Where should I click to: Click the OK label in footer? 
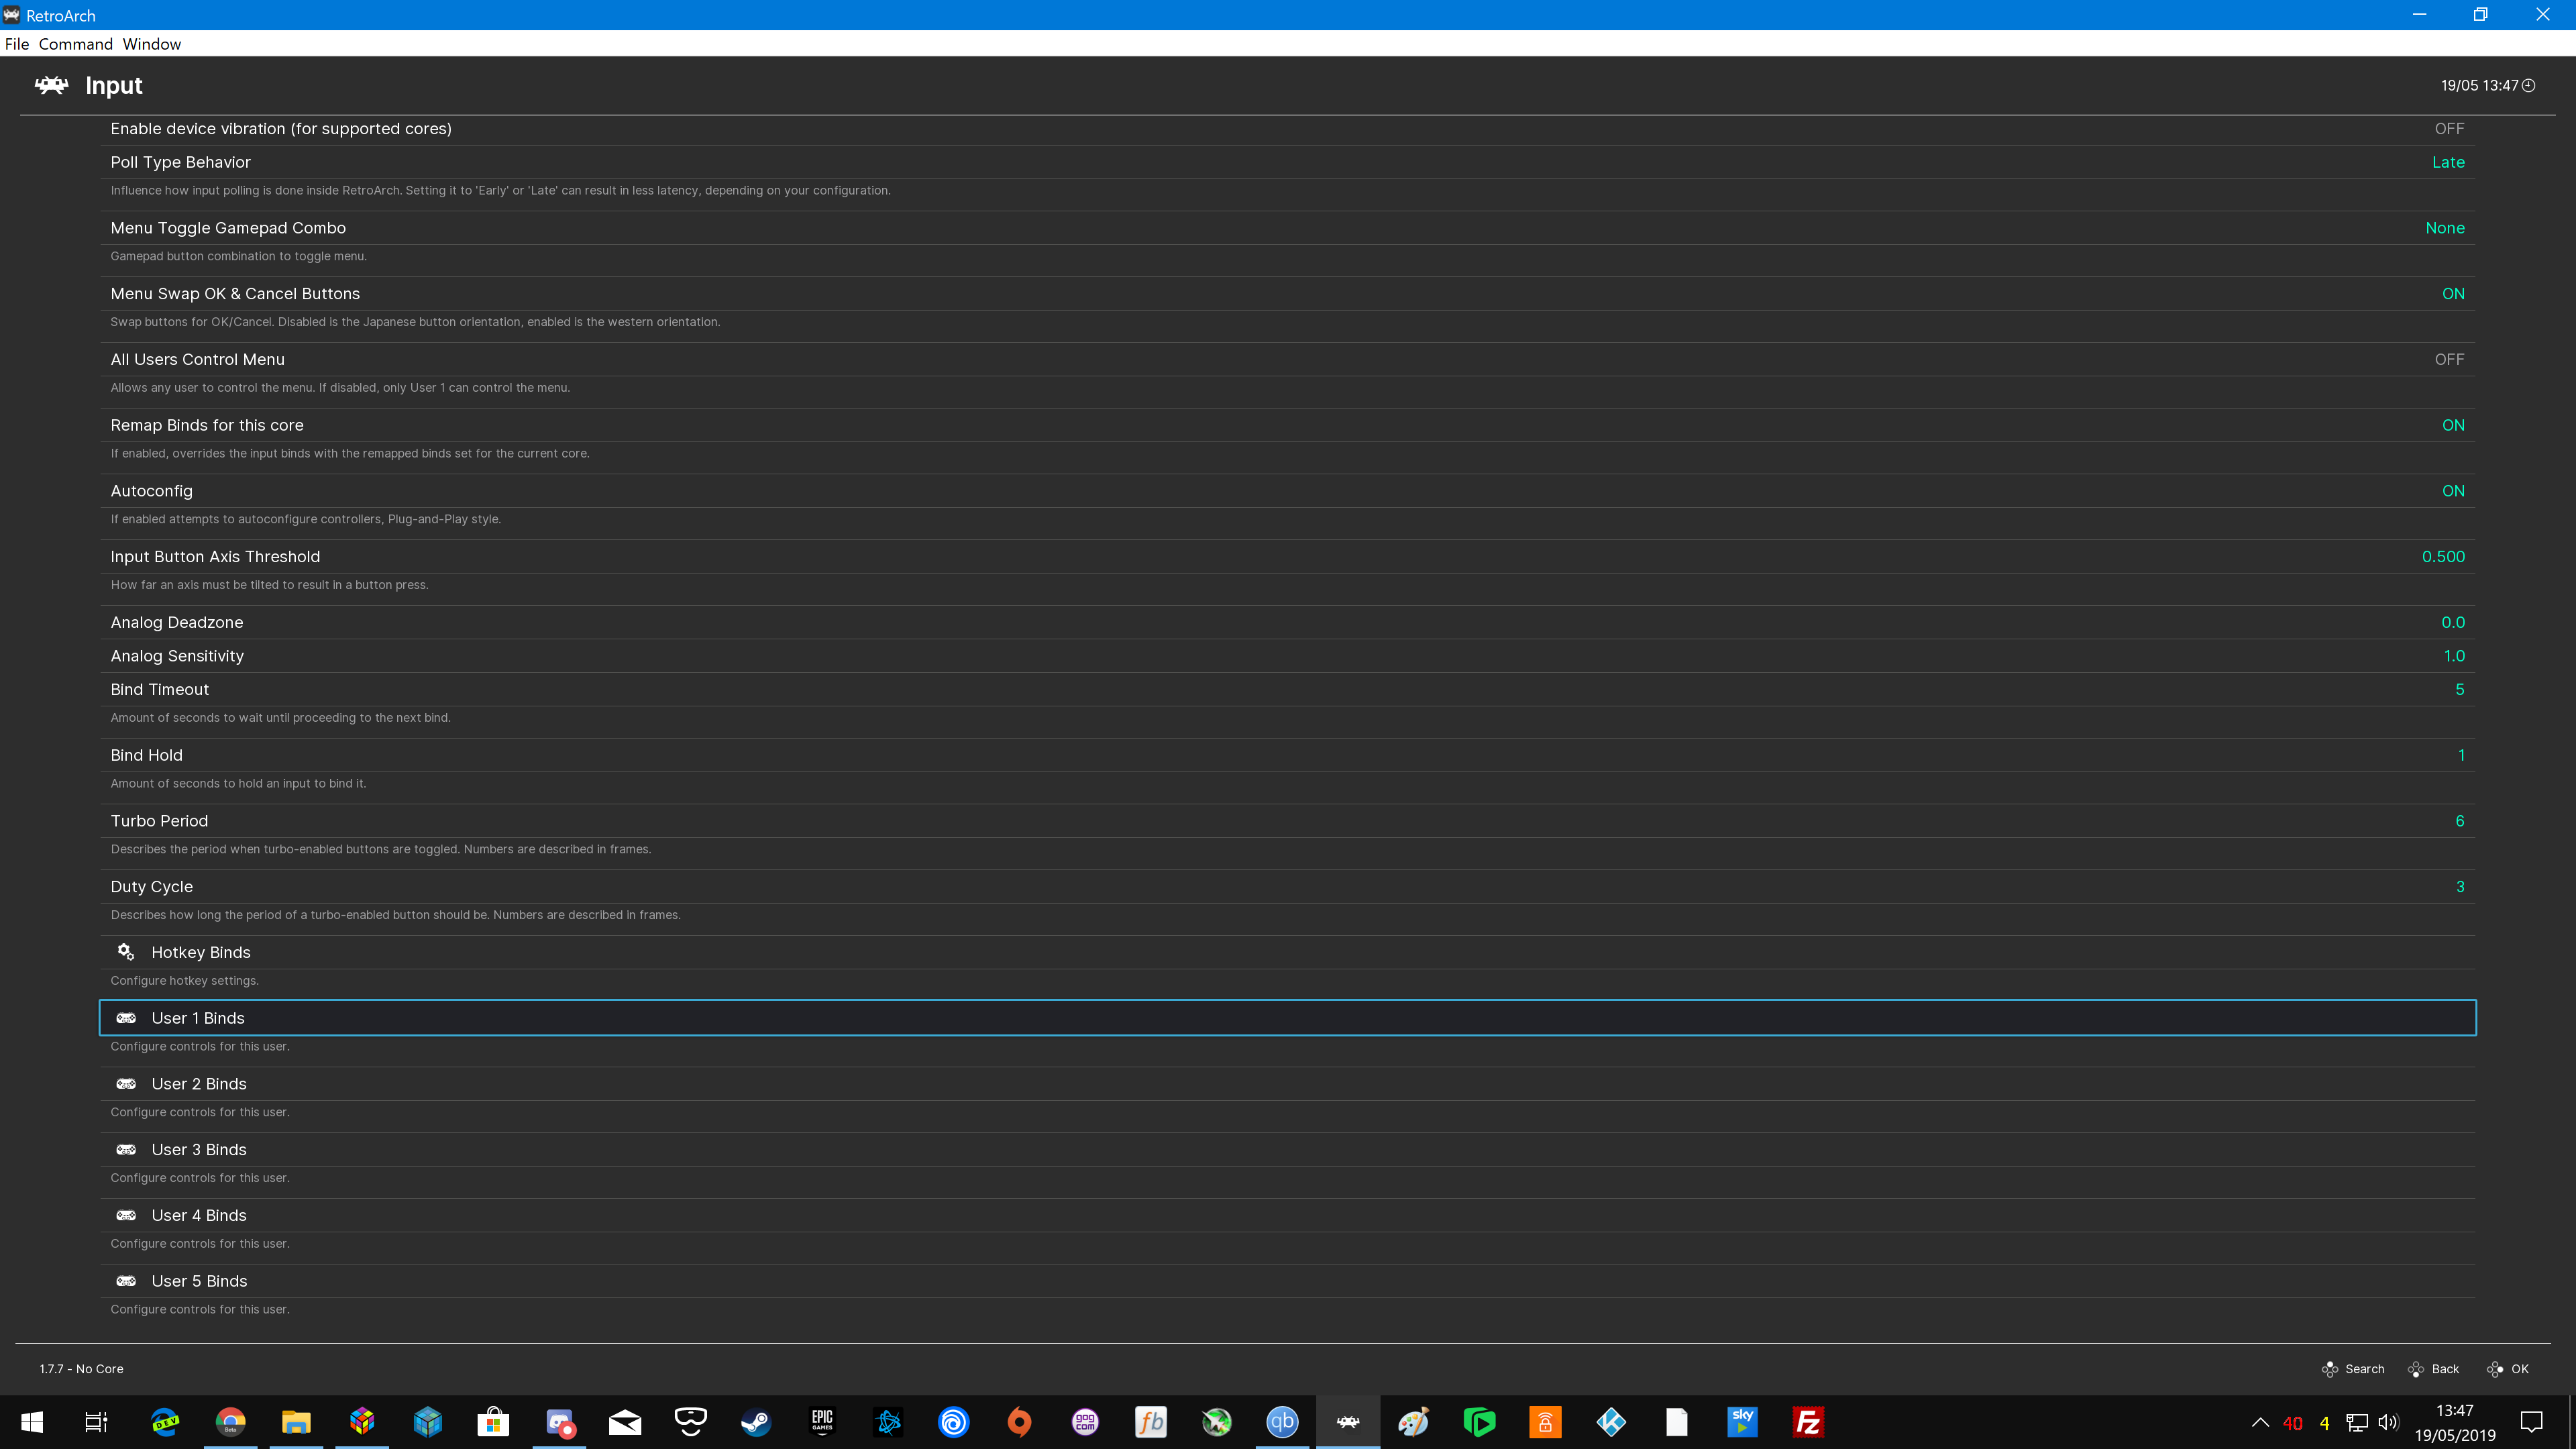click(x=2519, y=1369)
